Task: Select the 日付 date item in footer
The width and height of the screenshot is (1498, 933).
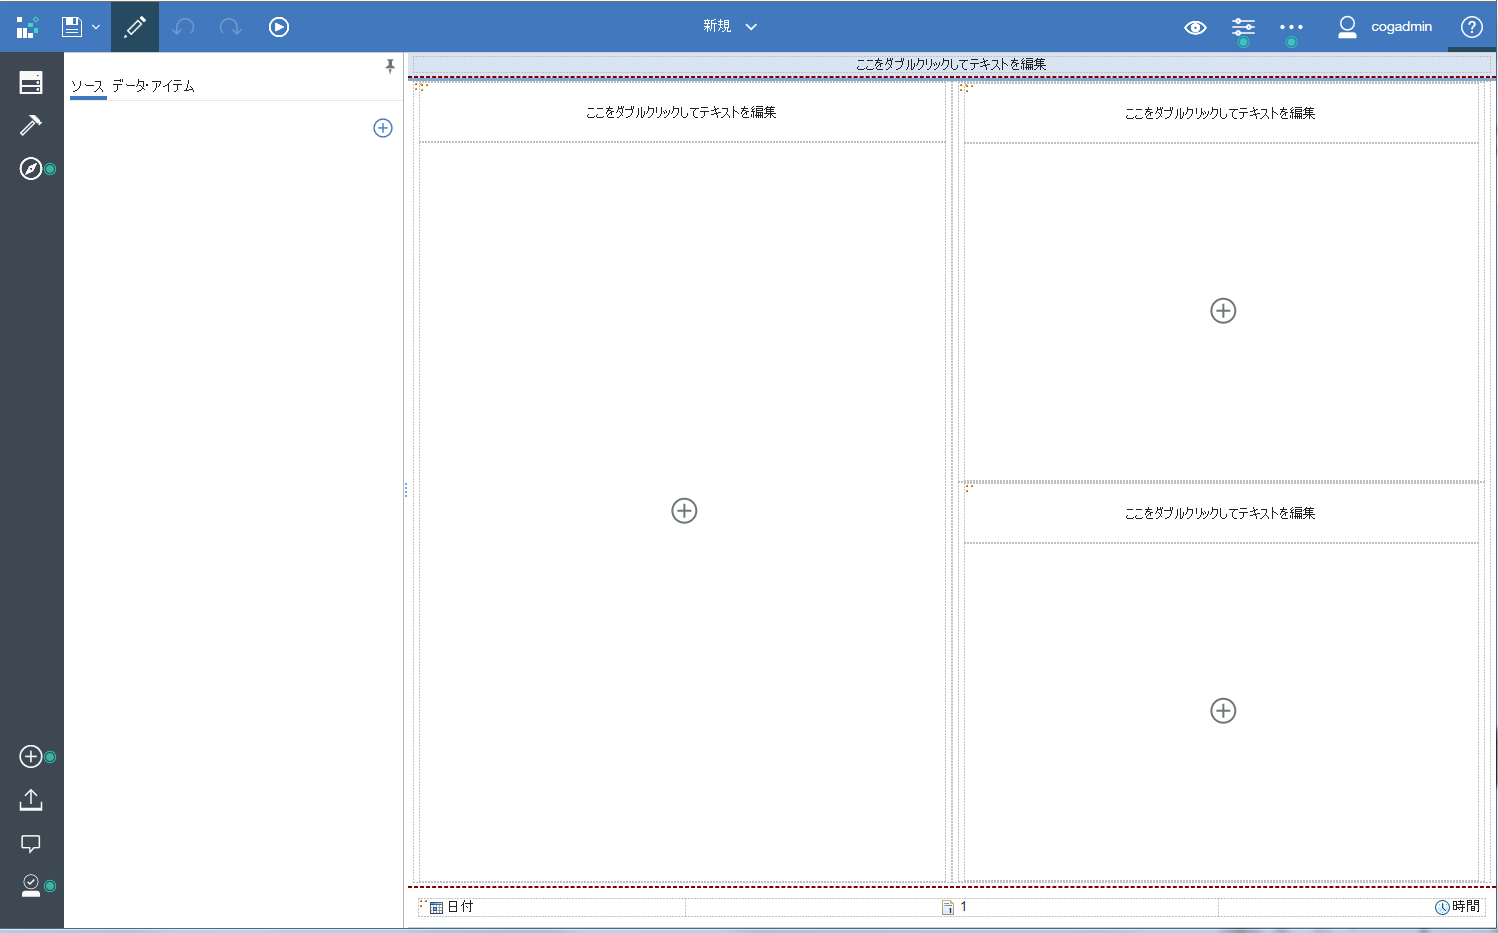Action: pyautogui.click(x=452, y=907)
